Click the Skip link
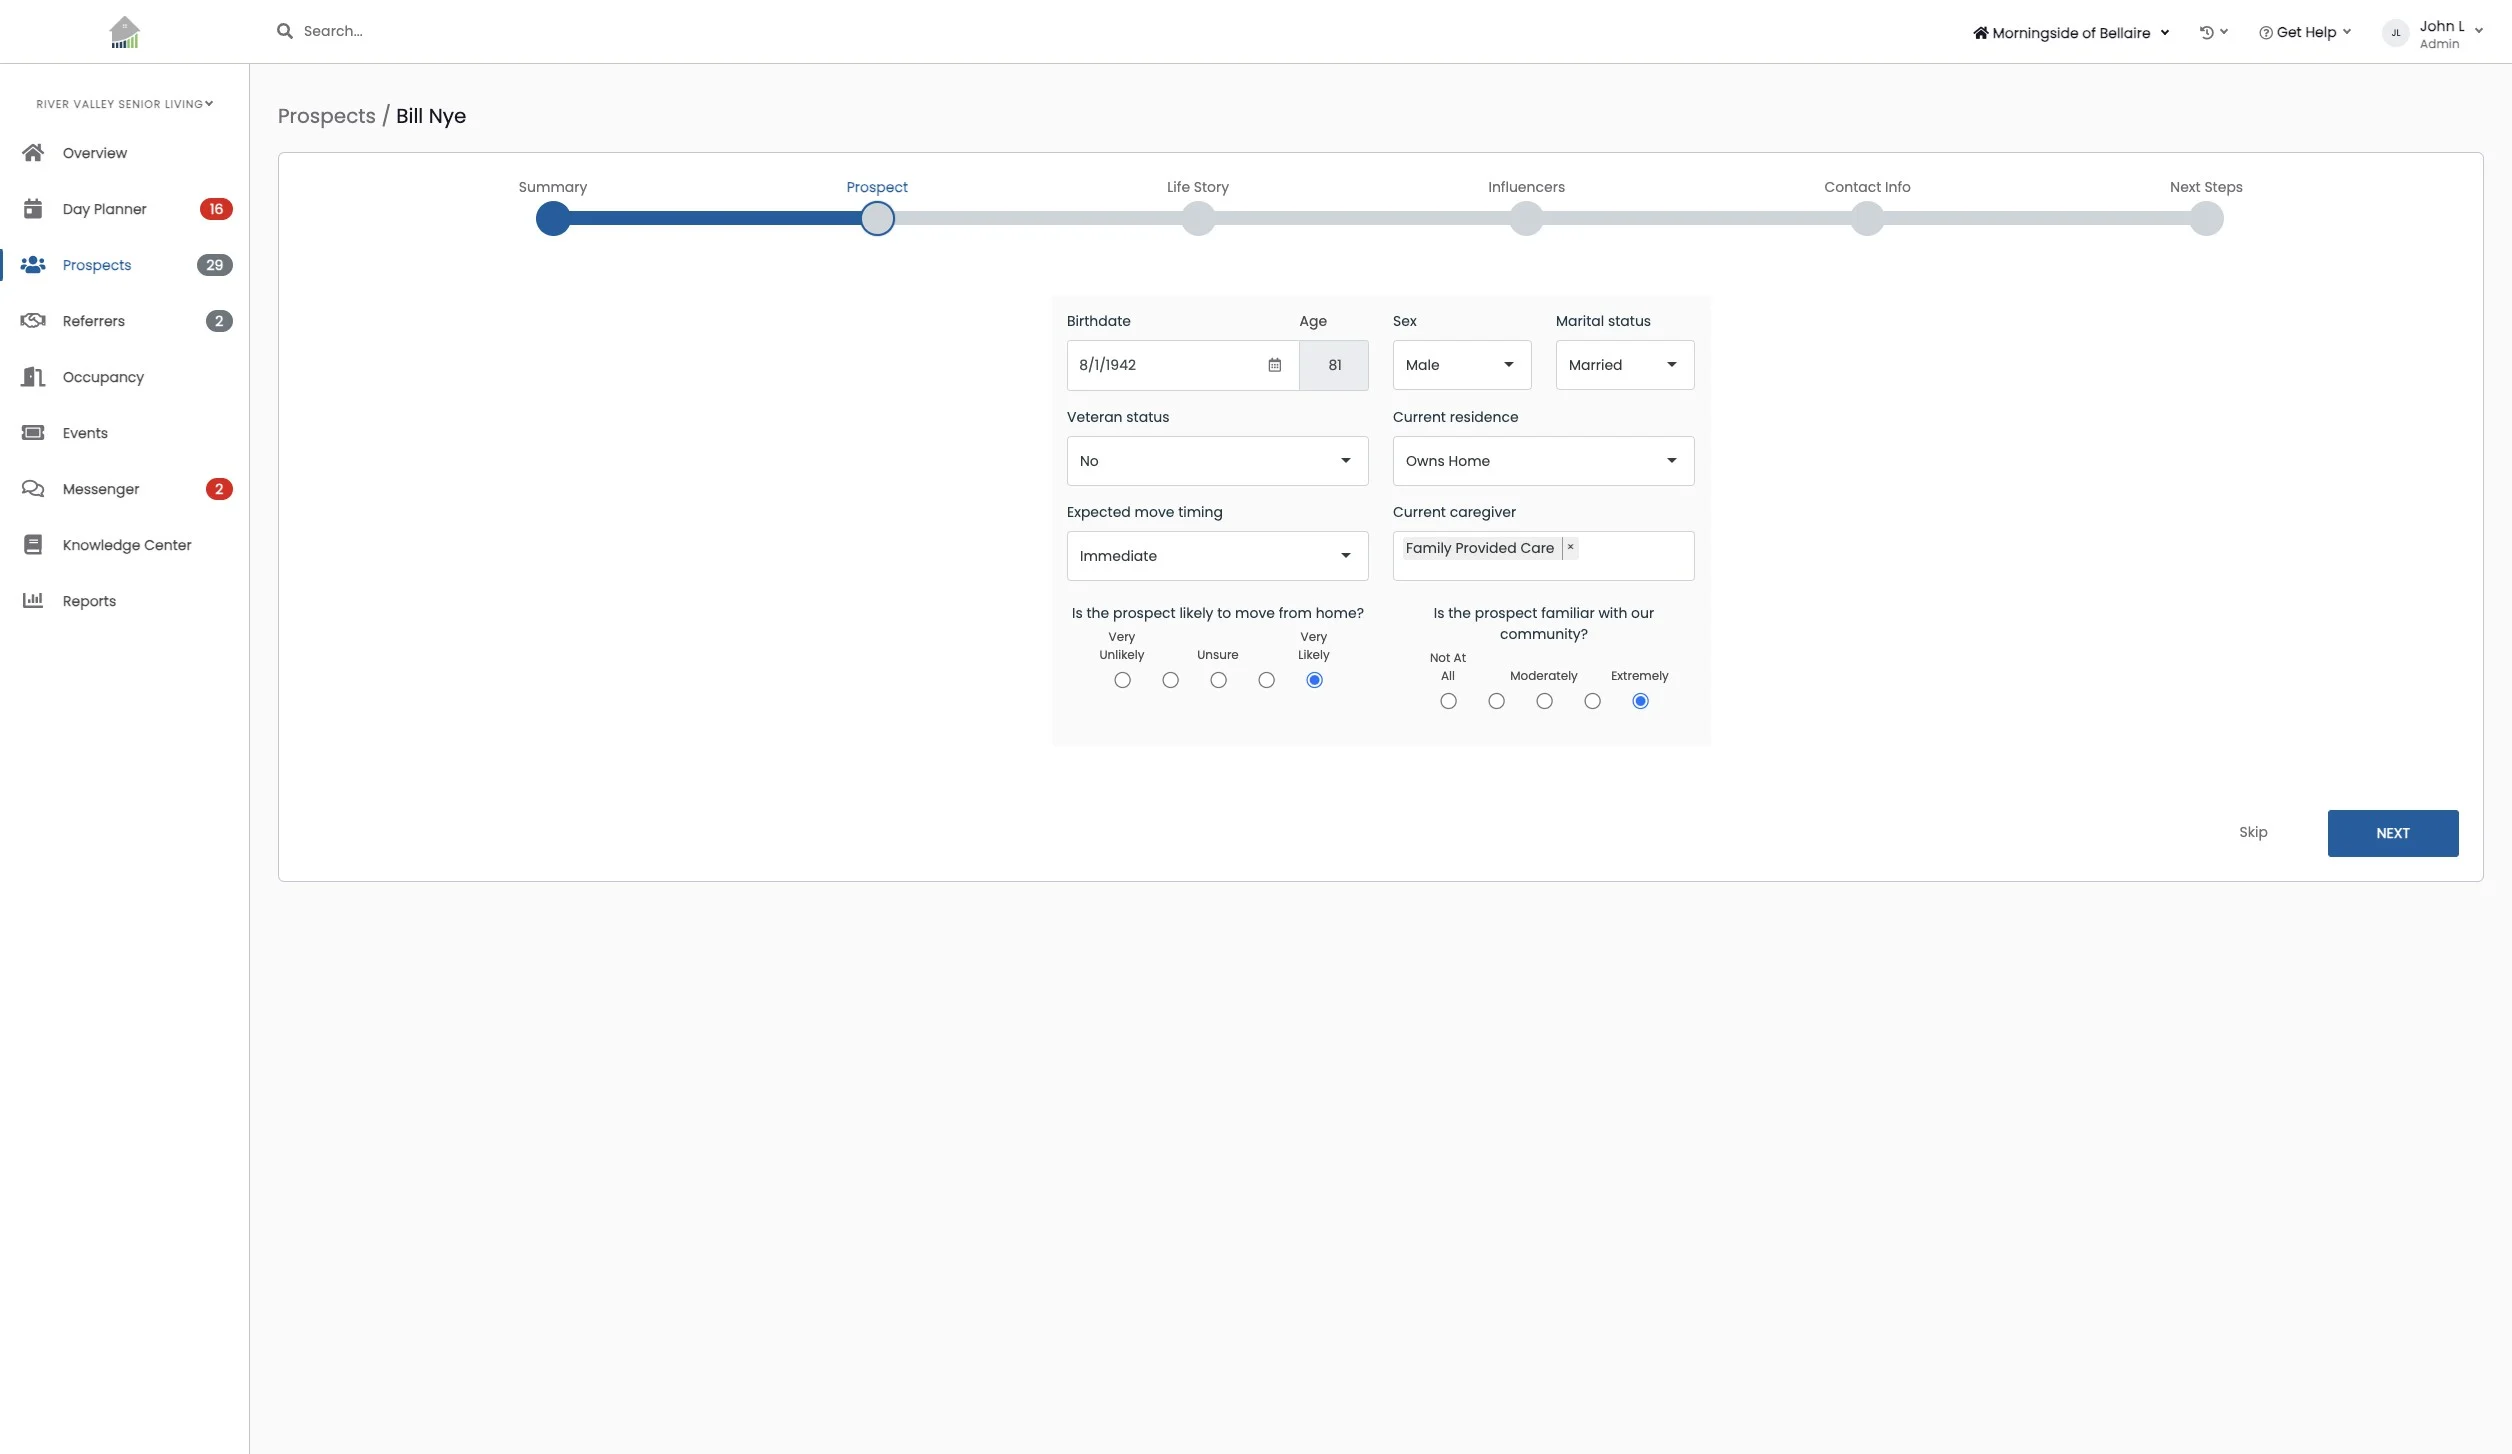This screenshot has height=1454, width=2512. [x=2253, y=832]
